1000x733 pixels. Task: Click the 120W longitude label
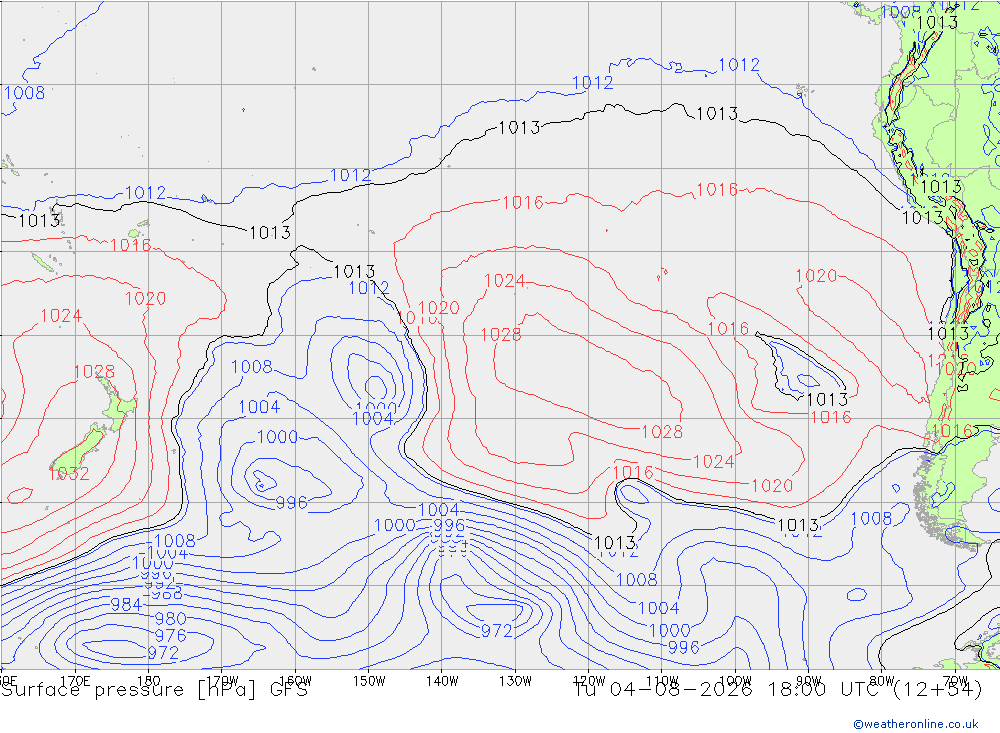point(589,681)
